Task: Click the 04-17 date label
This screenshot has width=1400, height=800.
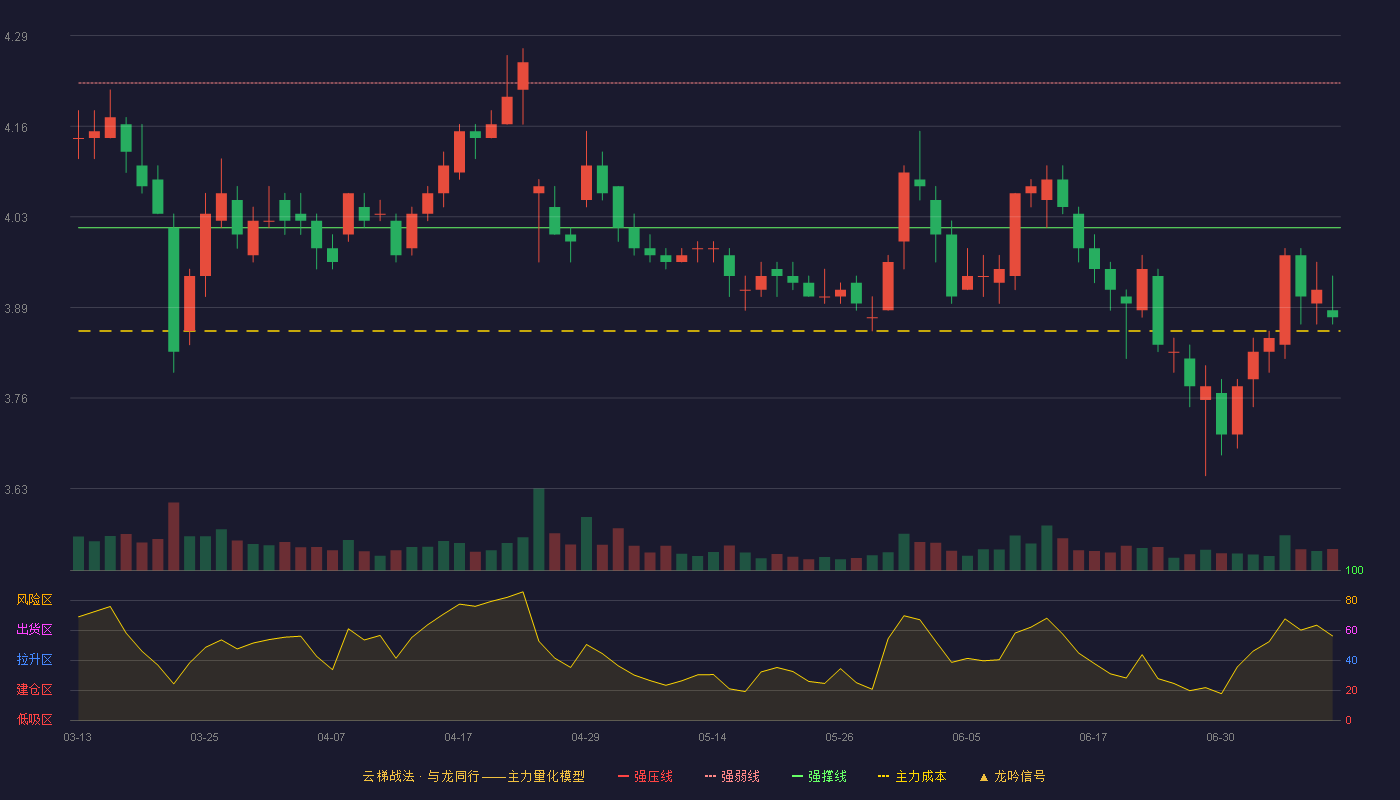Action: (458, 737)
